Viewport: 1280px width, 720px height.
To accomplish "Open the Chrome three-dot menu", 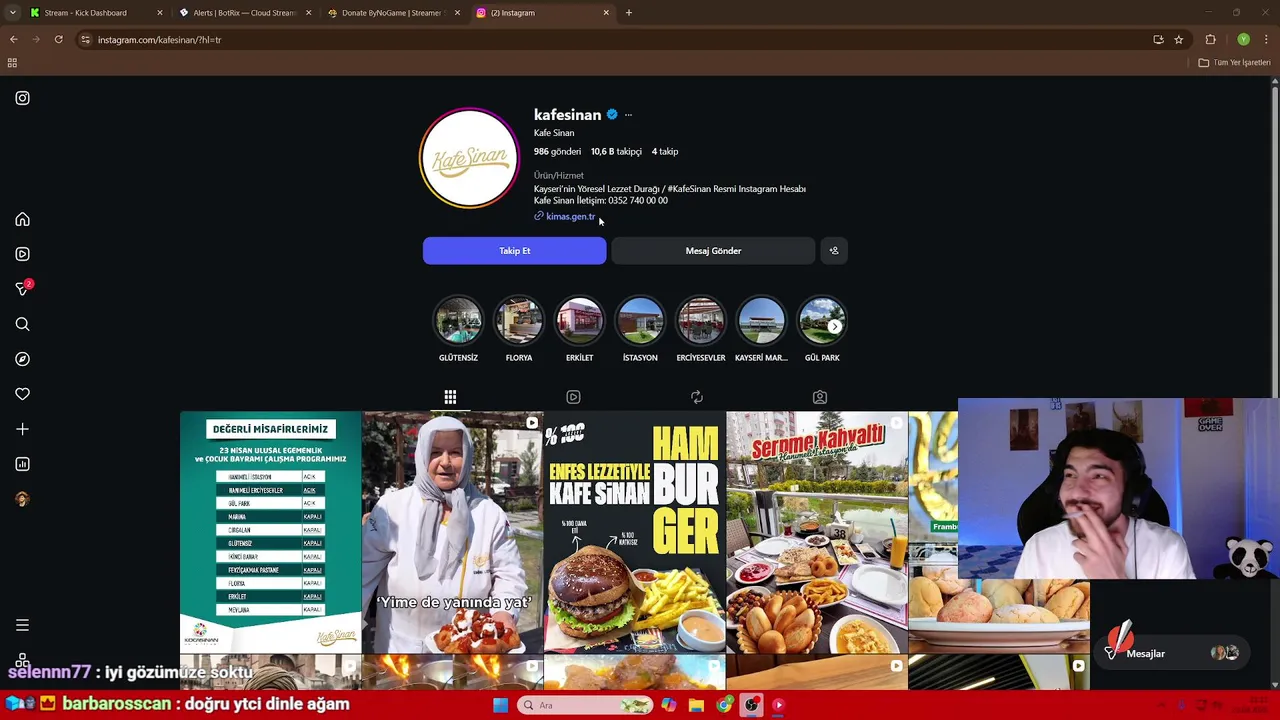I will point(1267,40).
